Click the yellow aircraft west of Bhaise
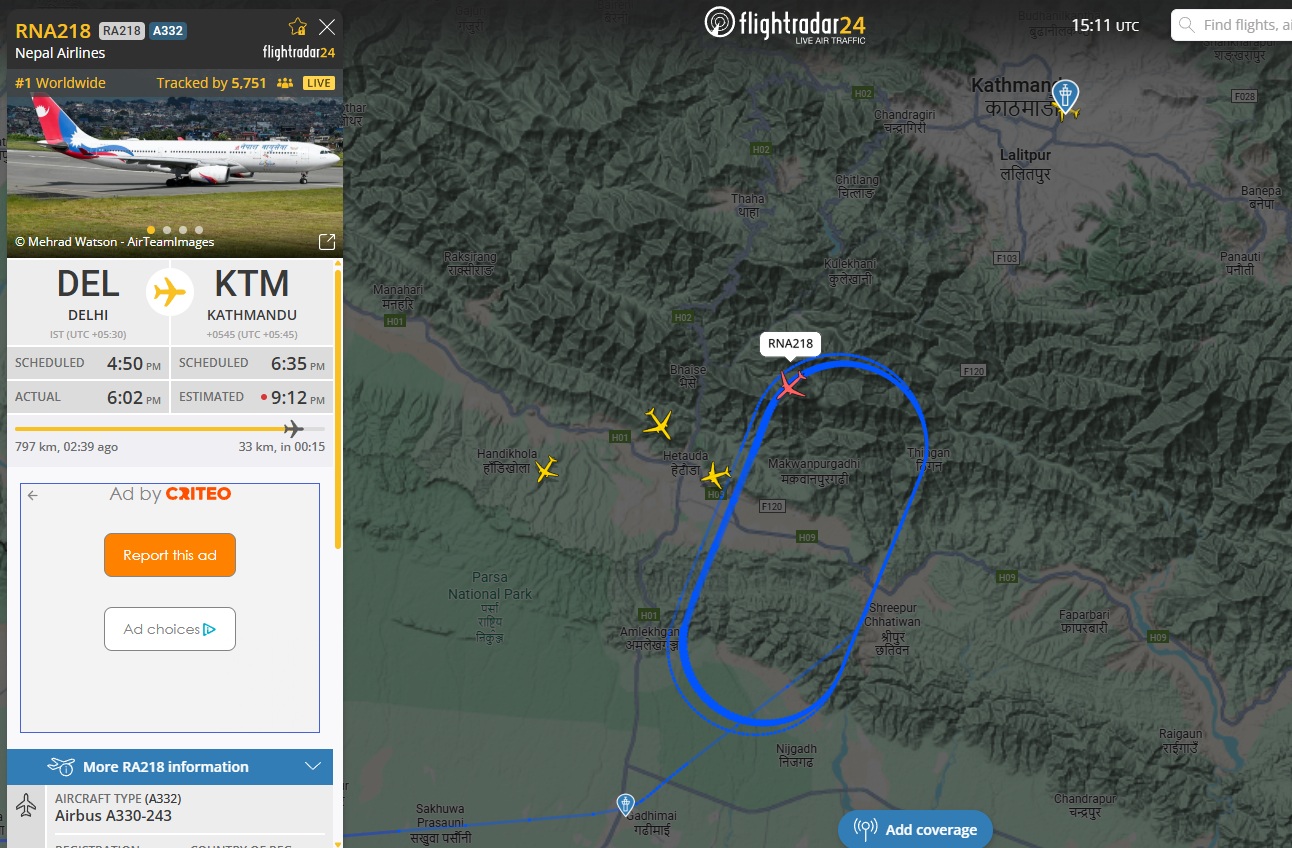 pyautogui.click(x=658, y=423)
